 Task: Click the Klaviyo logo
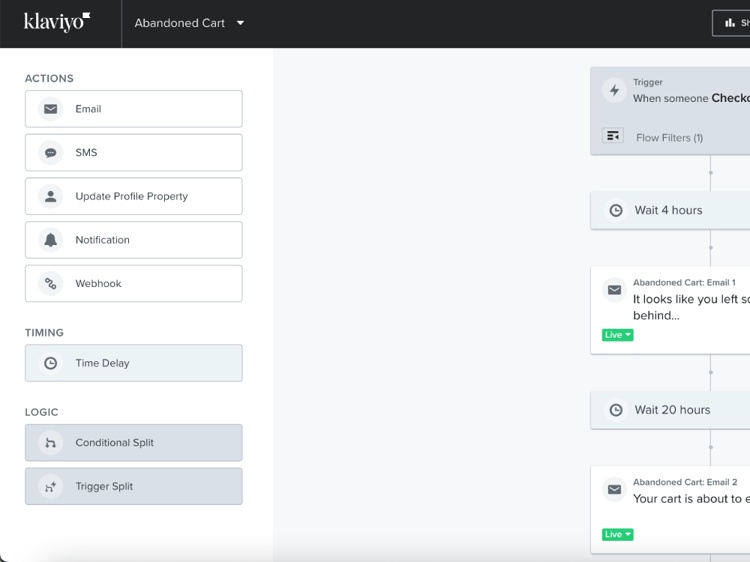pyautogui.click(x=56, y=22)
